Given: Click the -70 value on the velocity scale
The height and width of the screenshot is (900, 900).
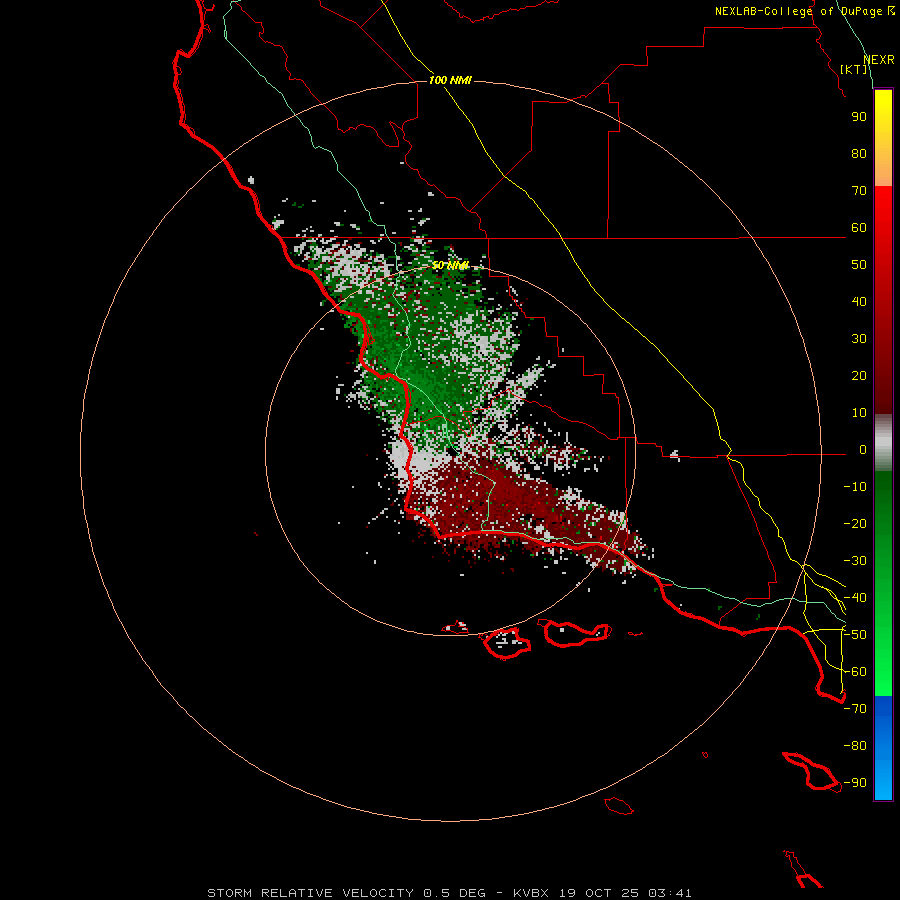Looking at the screenshot, I should tap(855, 709).
